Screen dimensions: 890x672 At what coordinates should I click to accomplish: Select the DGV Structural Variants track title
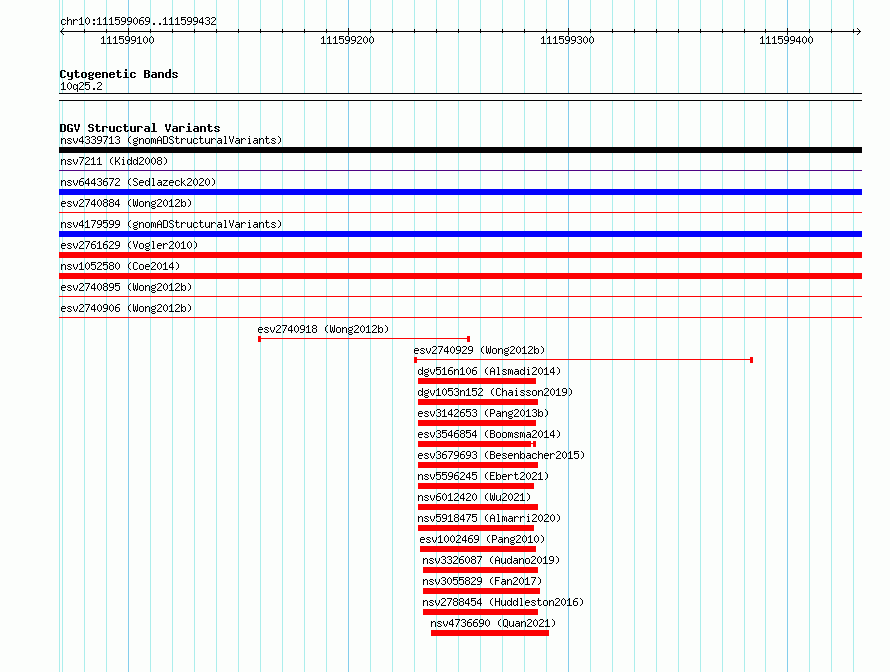(x=140, y=128)
